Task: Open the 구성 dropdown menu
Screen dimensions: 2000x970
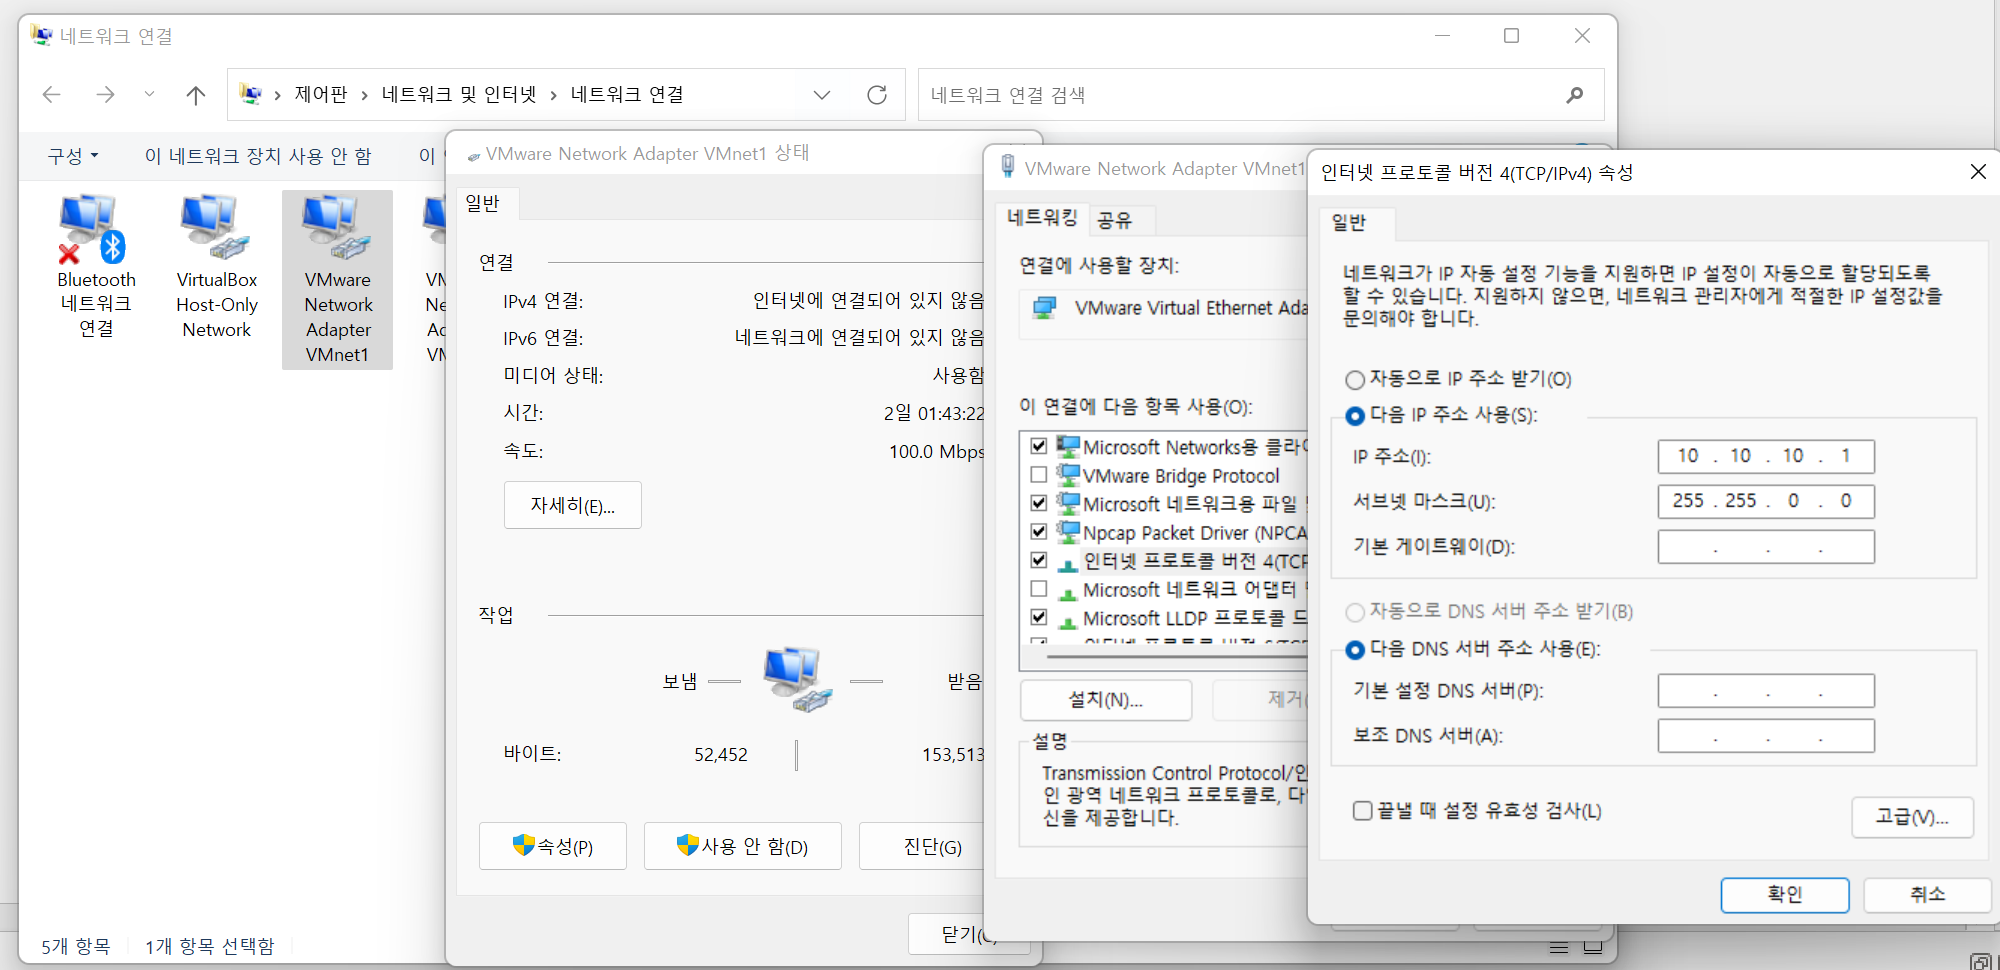Action: [73, 156]
